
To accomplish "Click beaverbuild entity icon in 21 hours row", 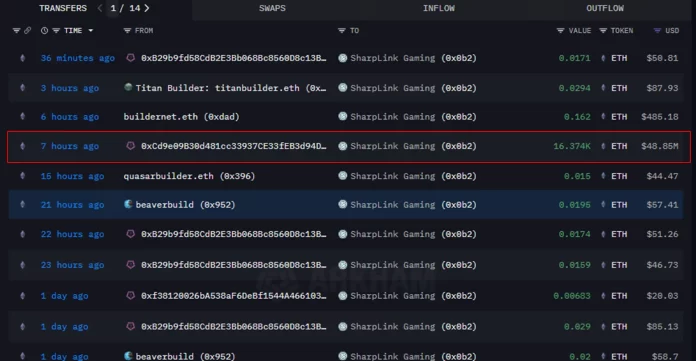I will point(128,204).
